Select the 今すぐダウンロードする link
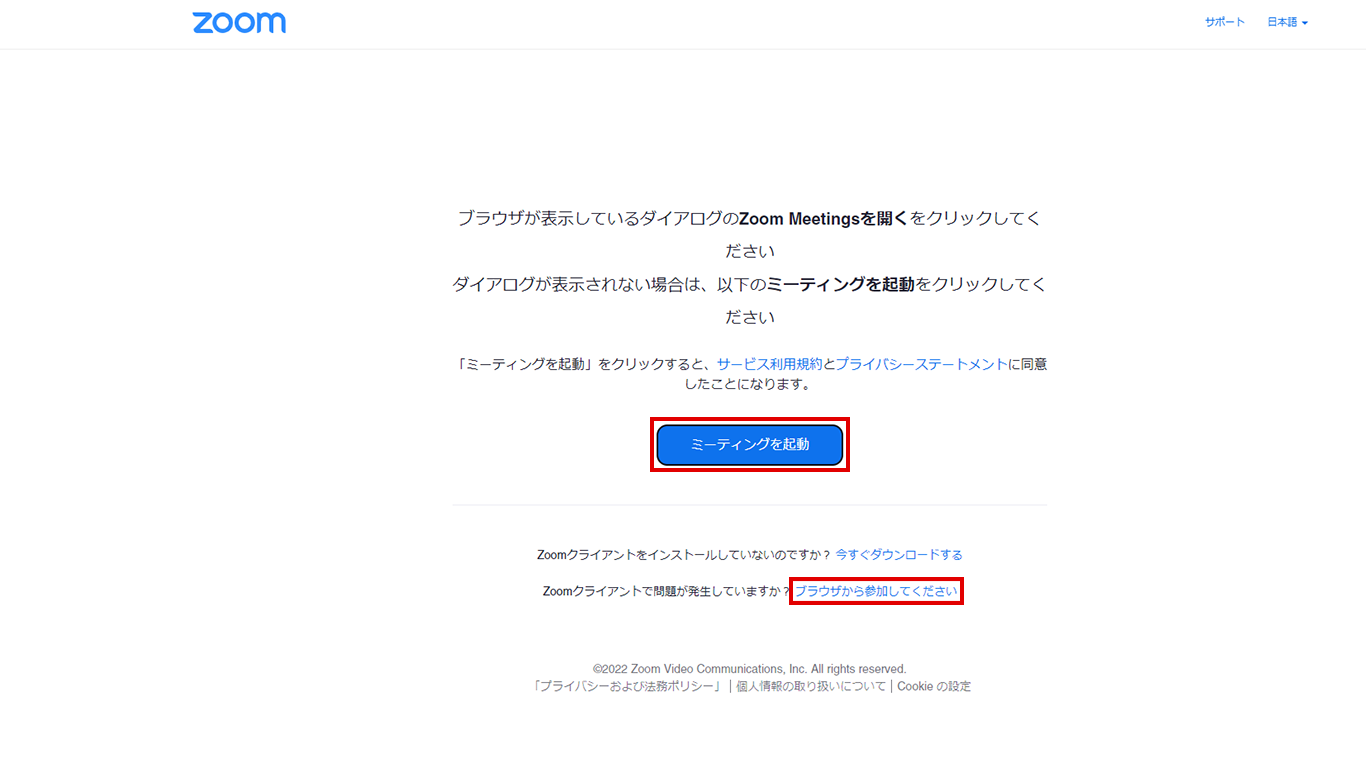The image size is (1366, 768). pos(899,554)
